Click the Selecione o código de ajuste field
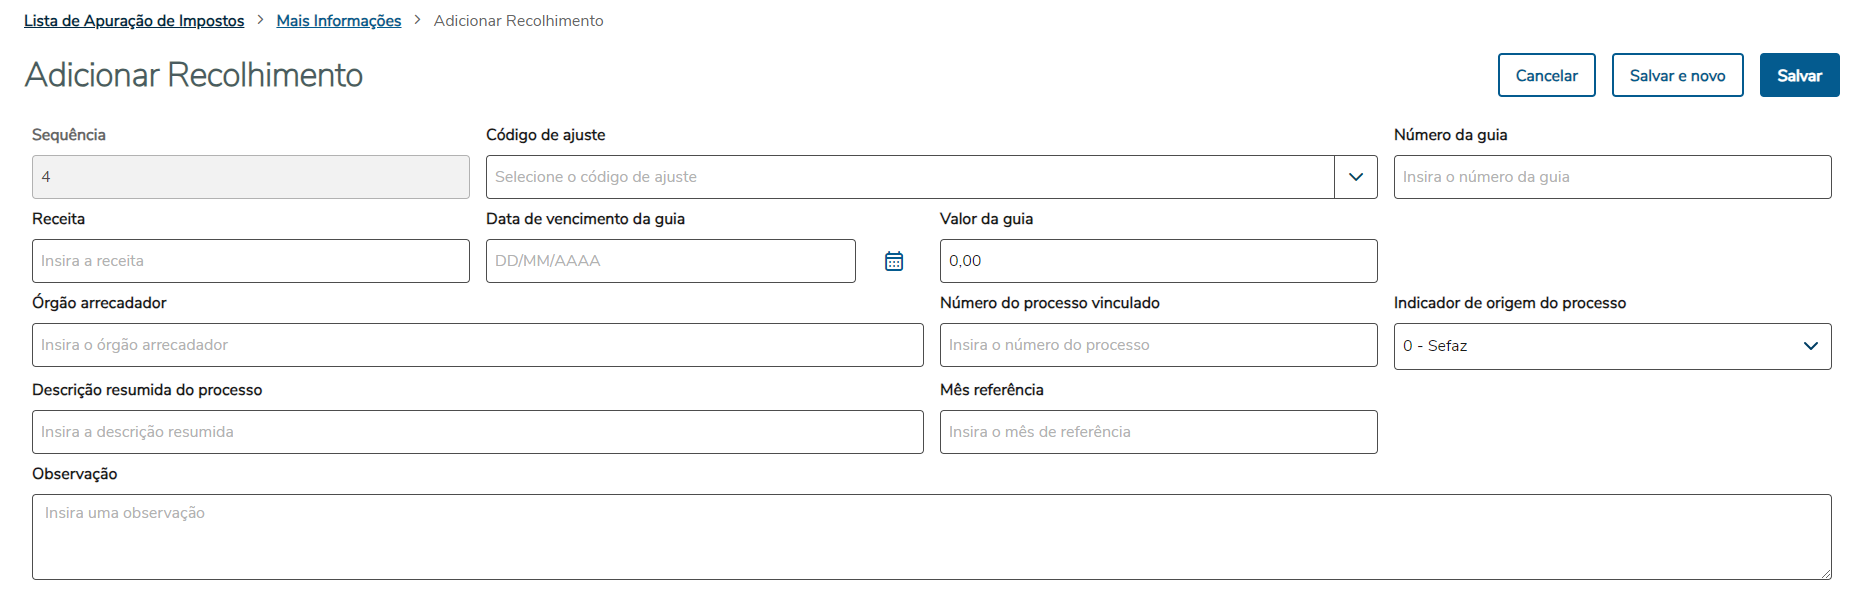 coord(910,177)
